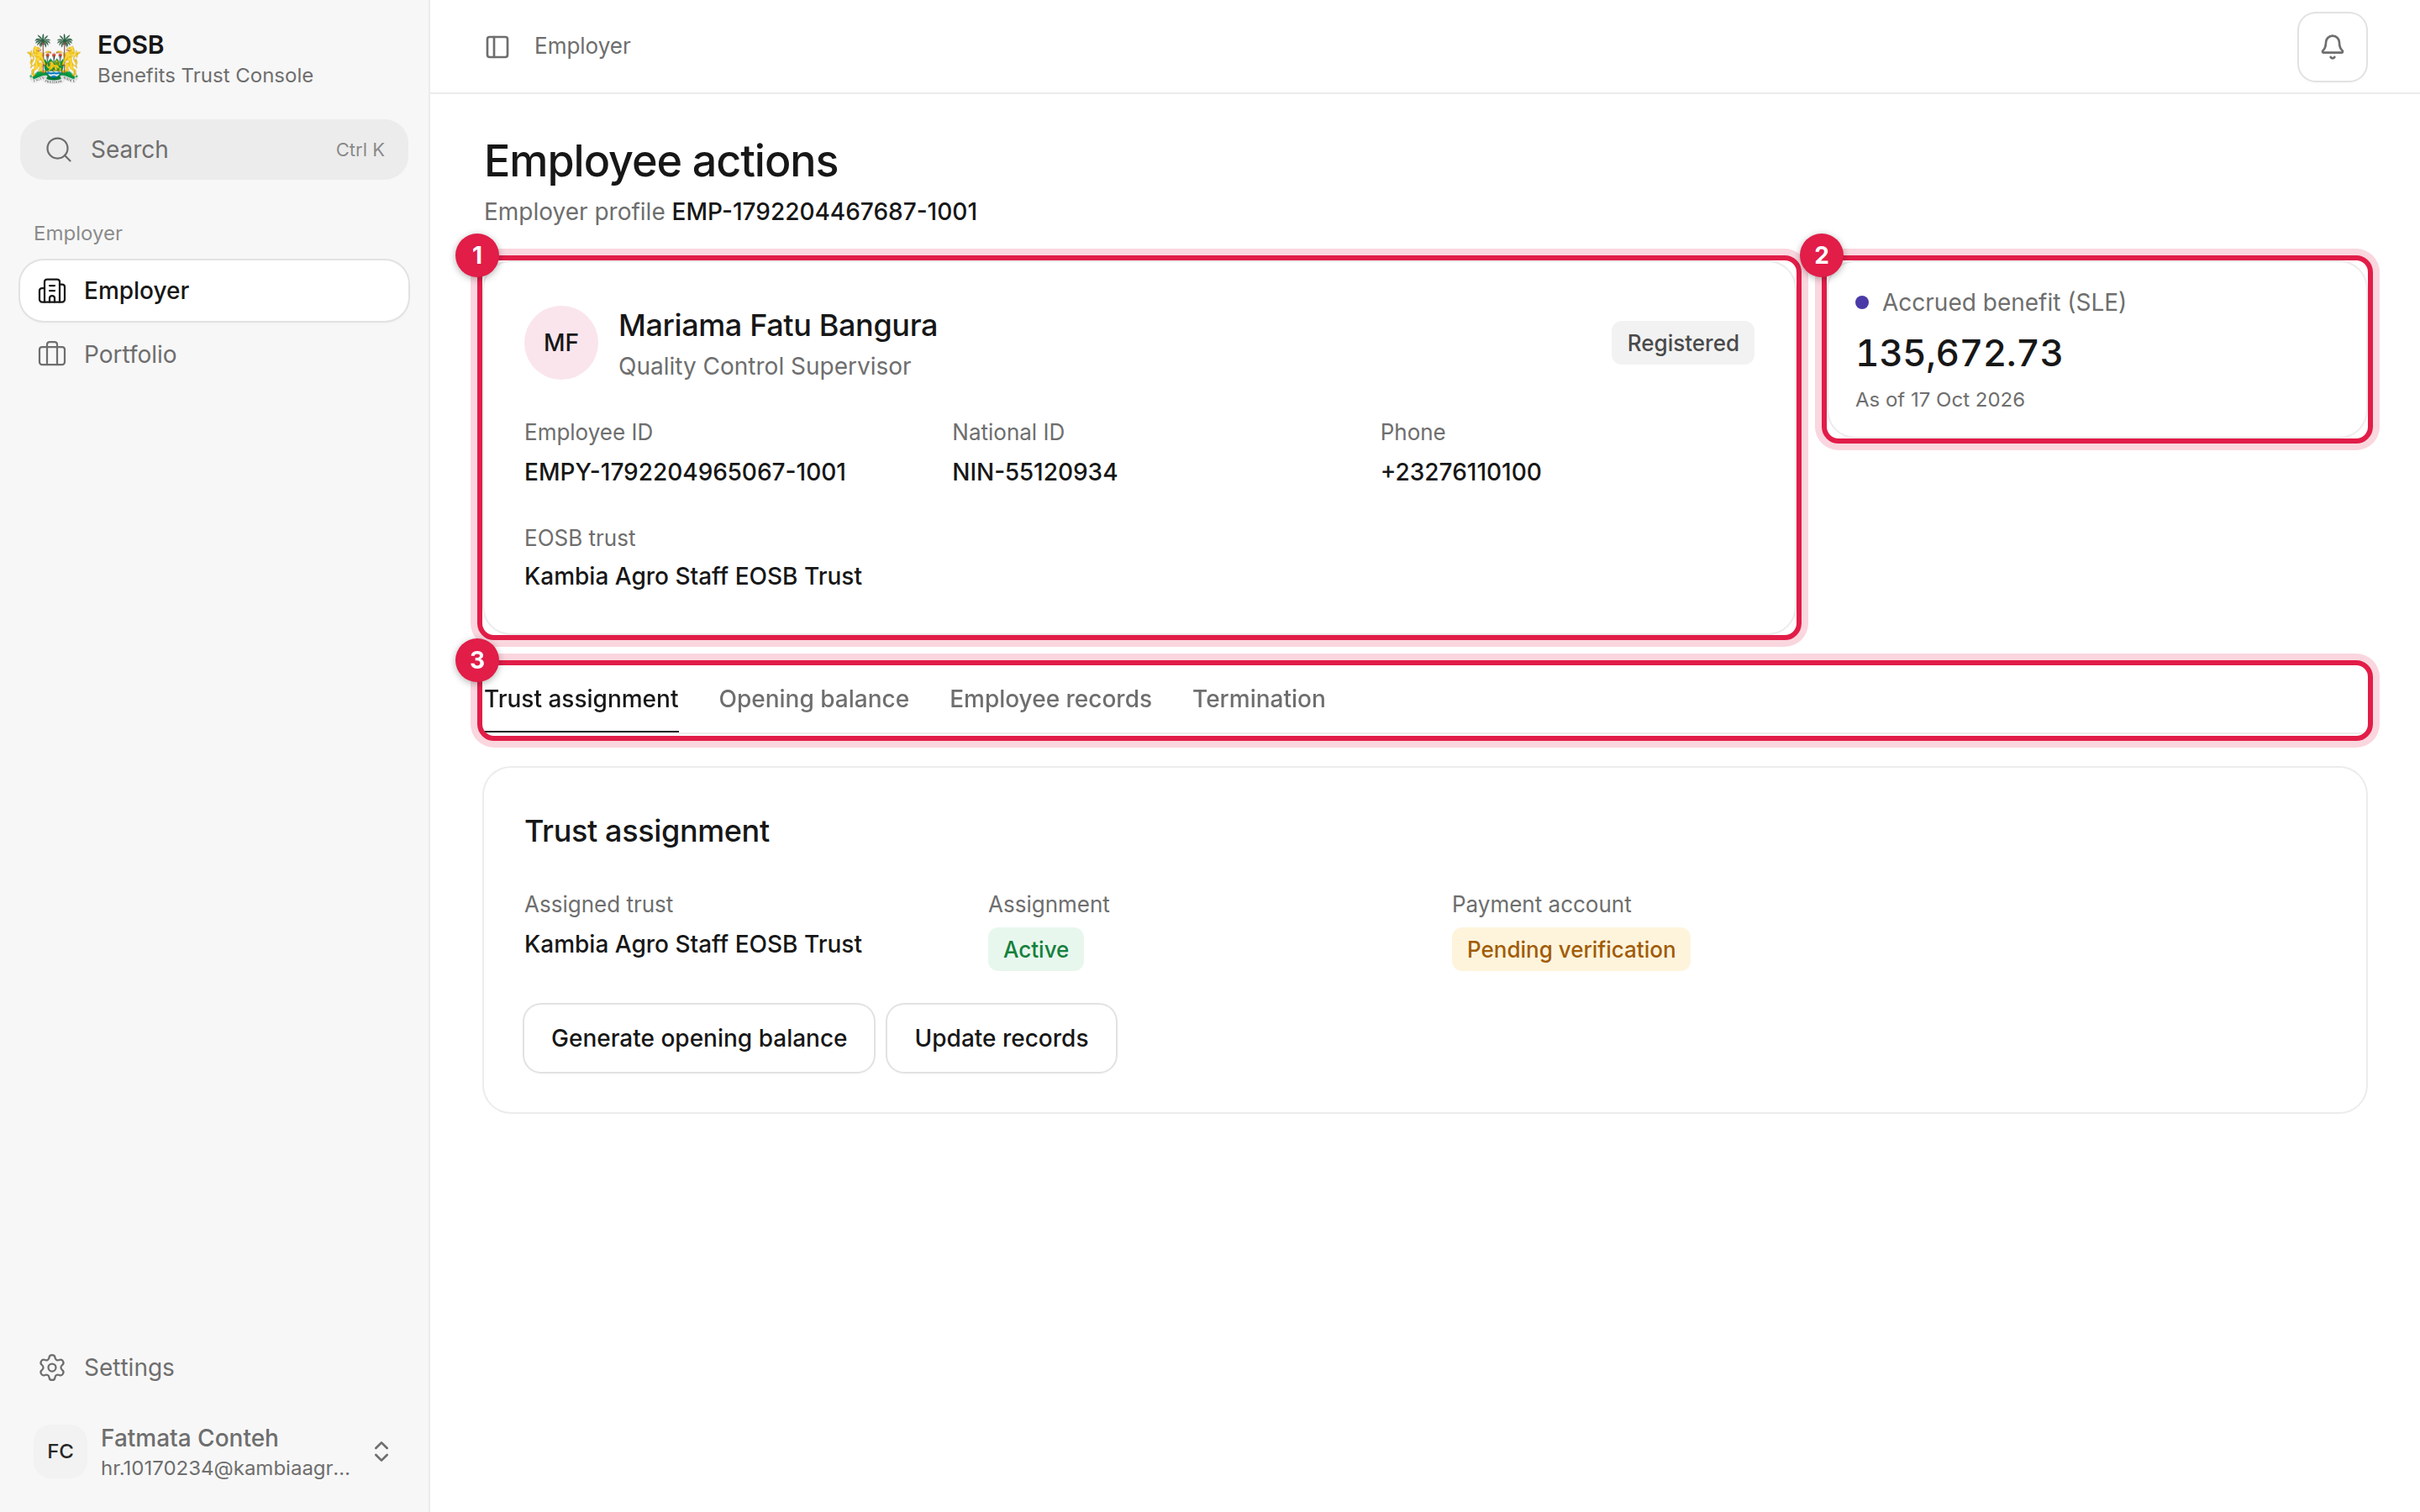Click the accrued benefit value 135,672.73
2420x1512 pixels.
1958,353
